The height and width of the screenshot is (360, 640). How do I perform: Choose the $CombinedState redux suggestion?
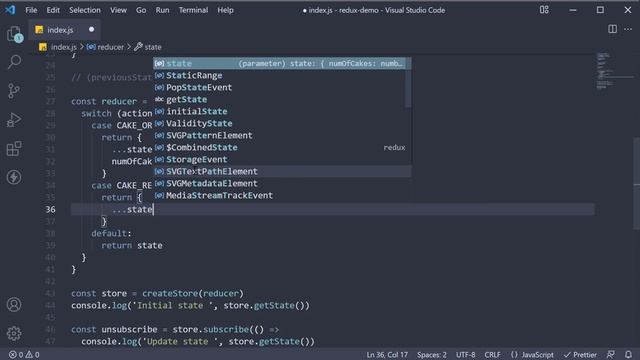point(282,147)
